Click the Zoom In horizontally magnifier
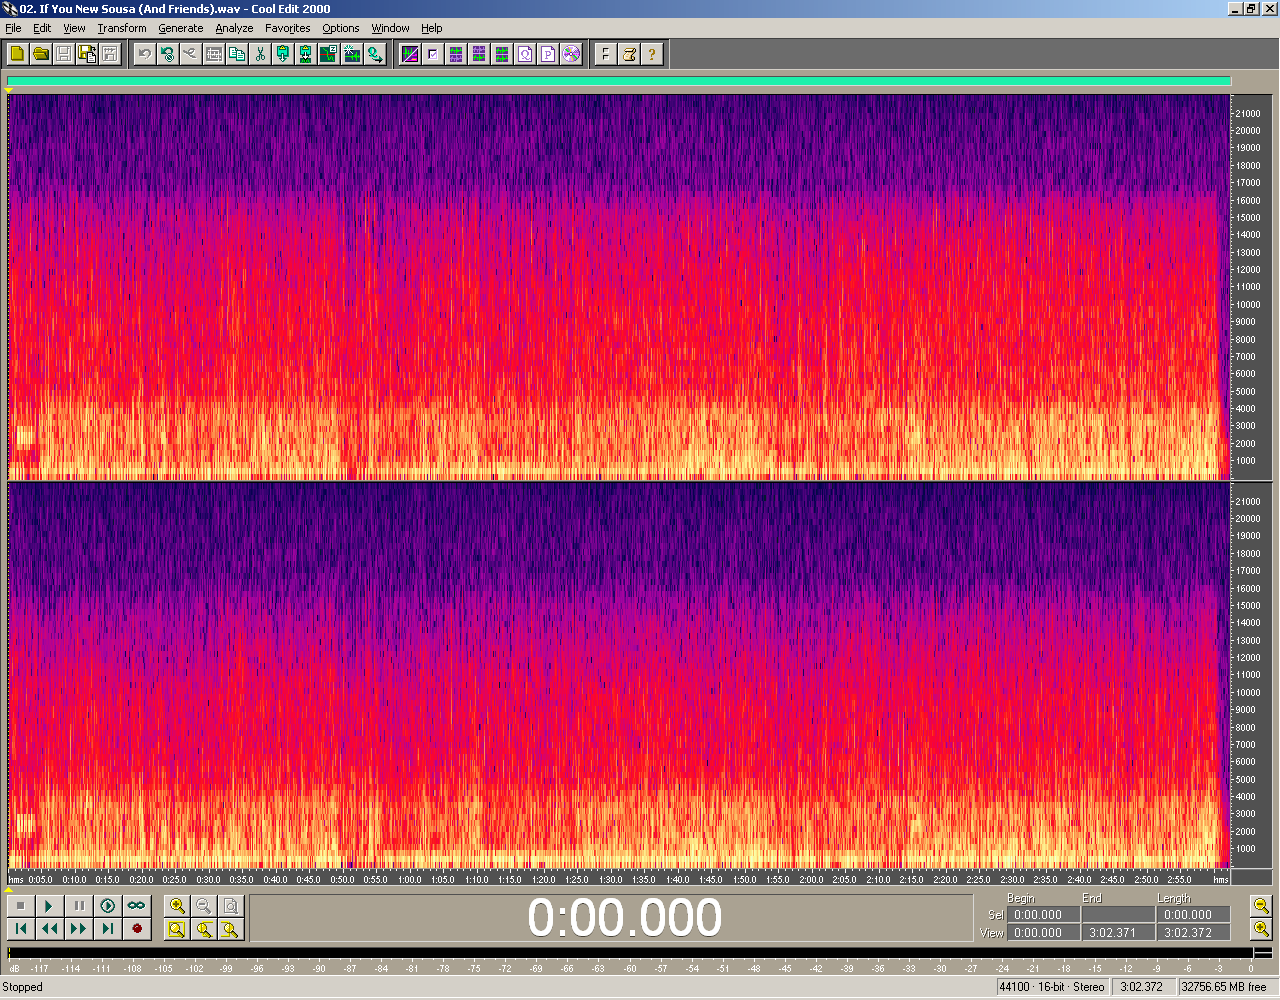Viewport: 1280px width, 1000px height. click(x=177, y=906)
